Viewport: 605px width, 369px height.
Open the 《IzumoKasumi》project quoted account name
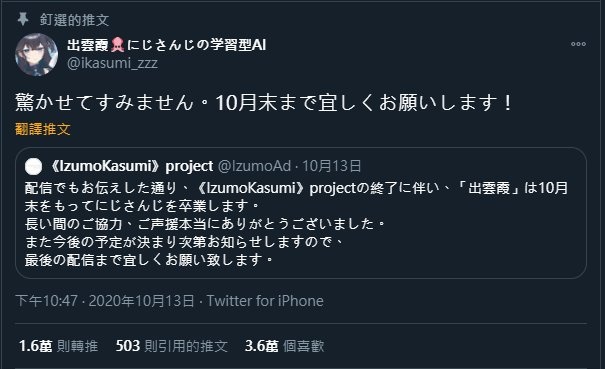[131, 166]
